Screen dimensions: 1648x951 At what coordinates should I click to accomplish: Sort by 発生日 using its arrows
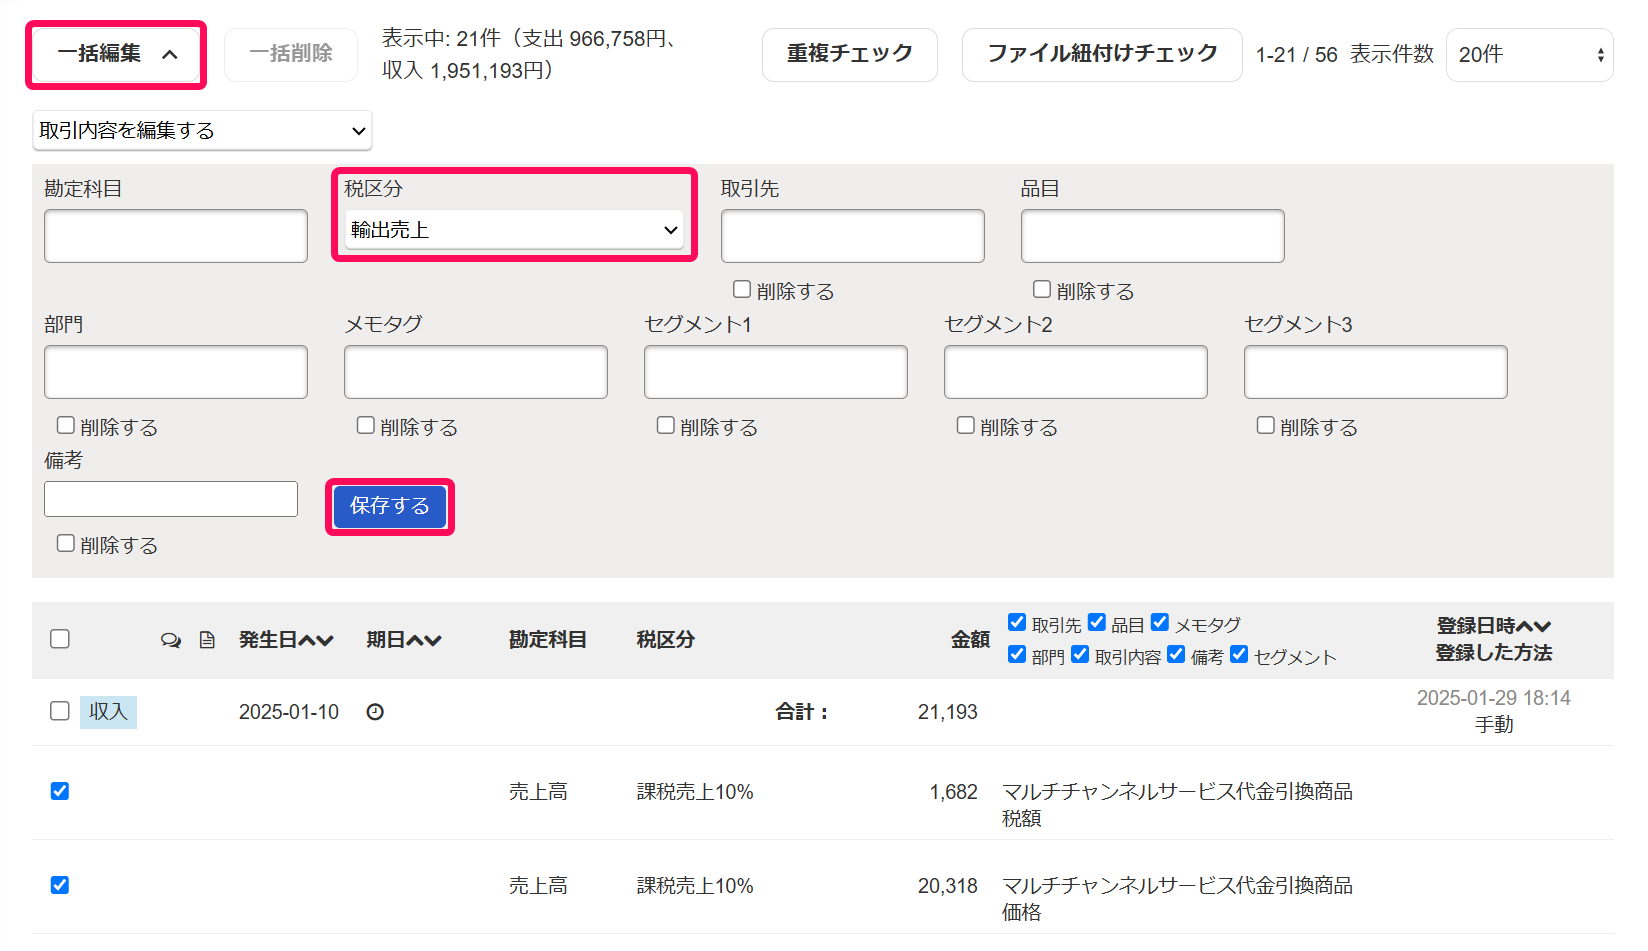click(x=316, y=640)
